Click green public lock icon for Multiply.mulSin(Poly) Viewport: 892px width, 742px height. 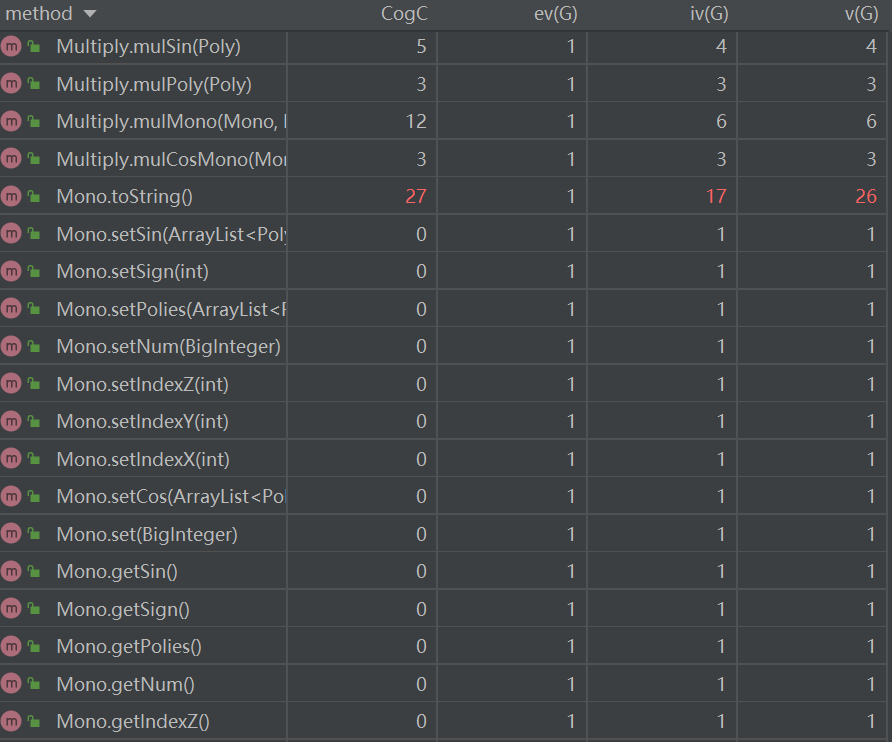(34, 46)
